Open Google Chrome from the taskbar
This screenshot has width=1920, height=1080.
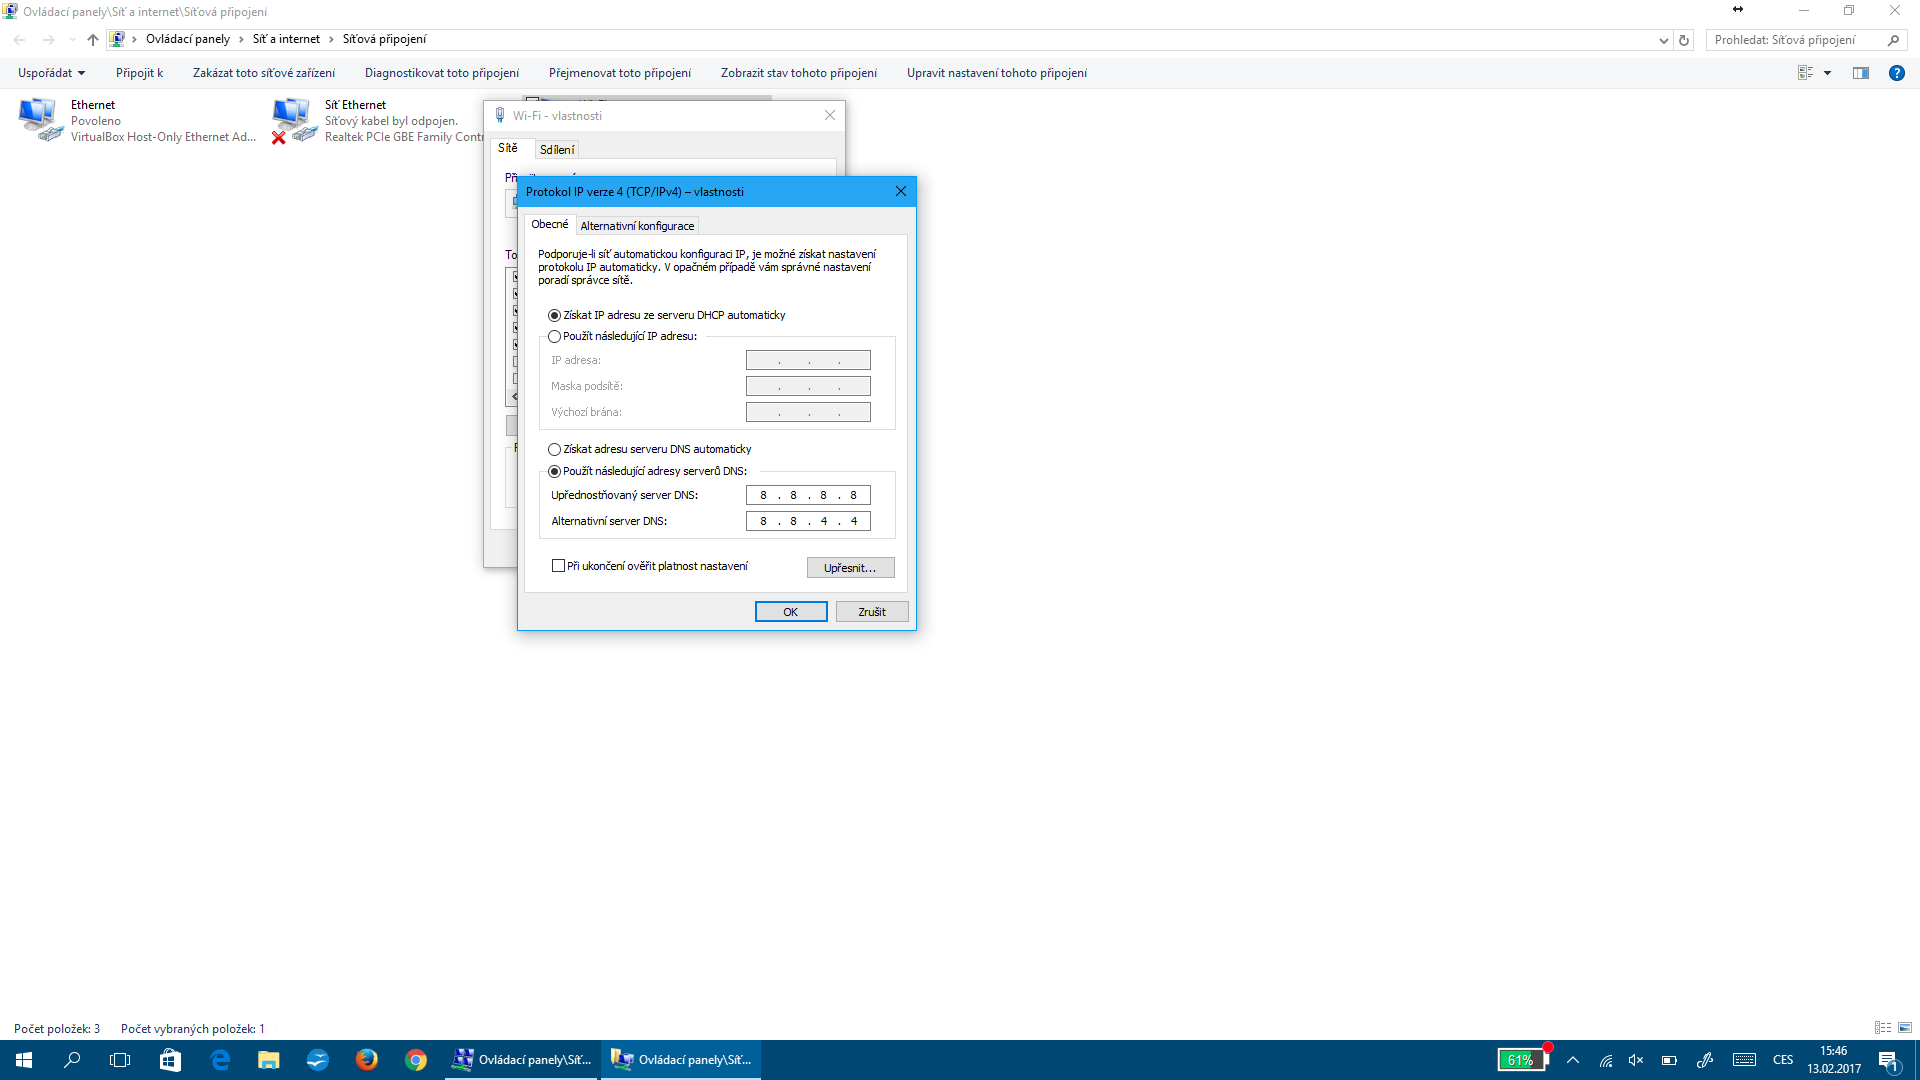pos(416,1060)
